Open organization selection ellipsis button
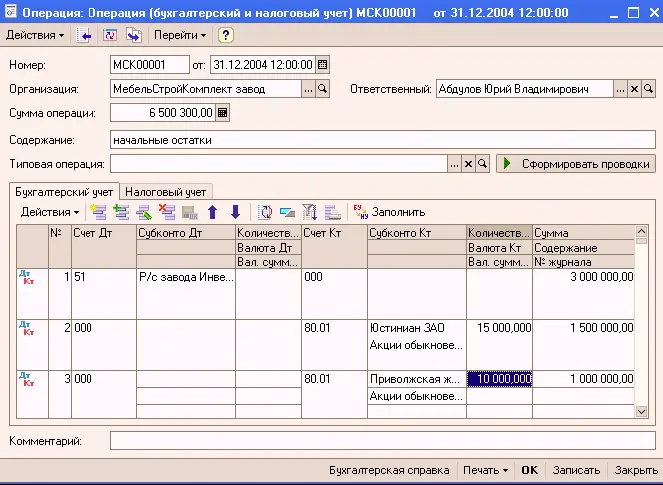The width and height of the screenshot is (663, 485). (308, 89)
